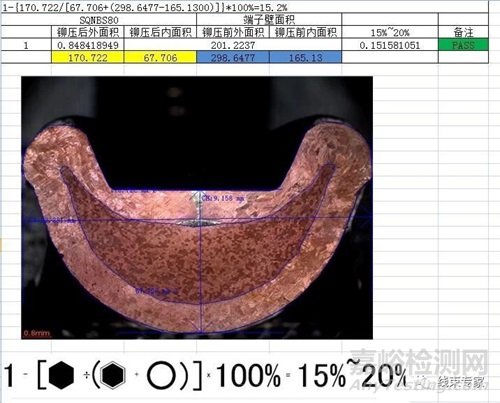Viewport: 500px width, 403px height.
Task: Click the 备注 header cell
Action: (463, 32)
